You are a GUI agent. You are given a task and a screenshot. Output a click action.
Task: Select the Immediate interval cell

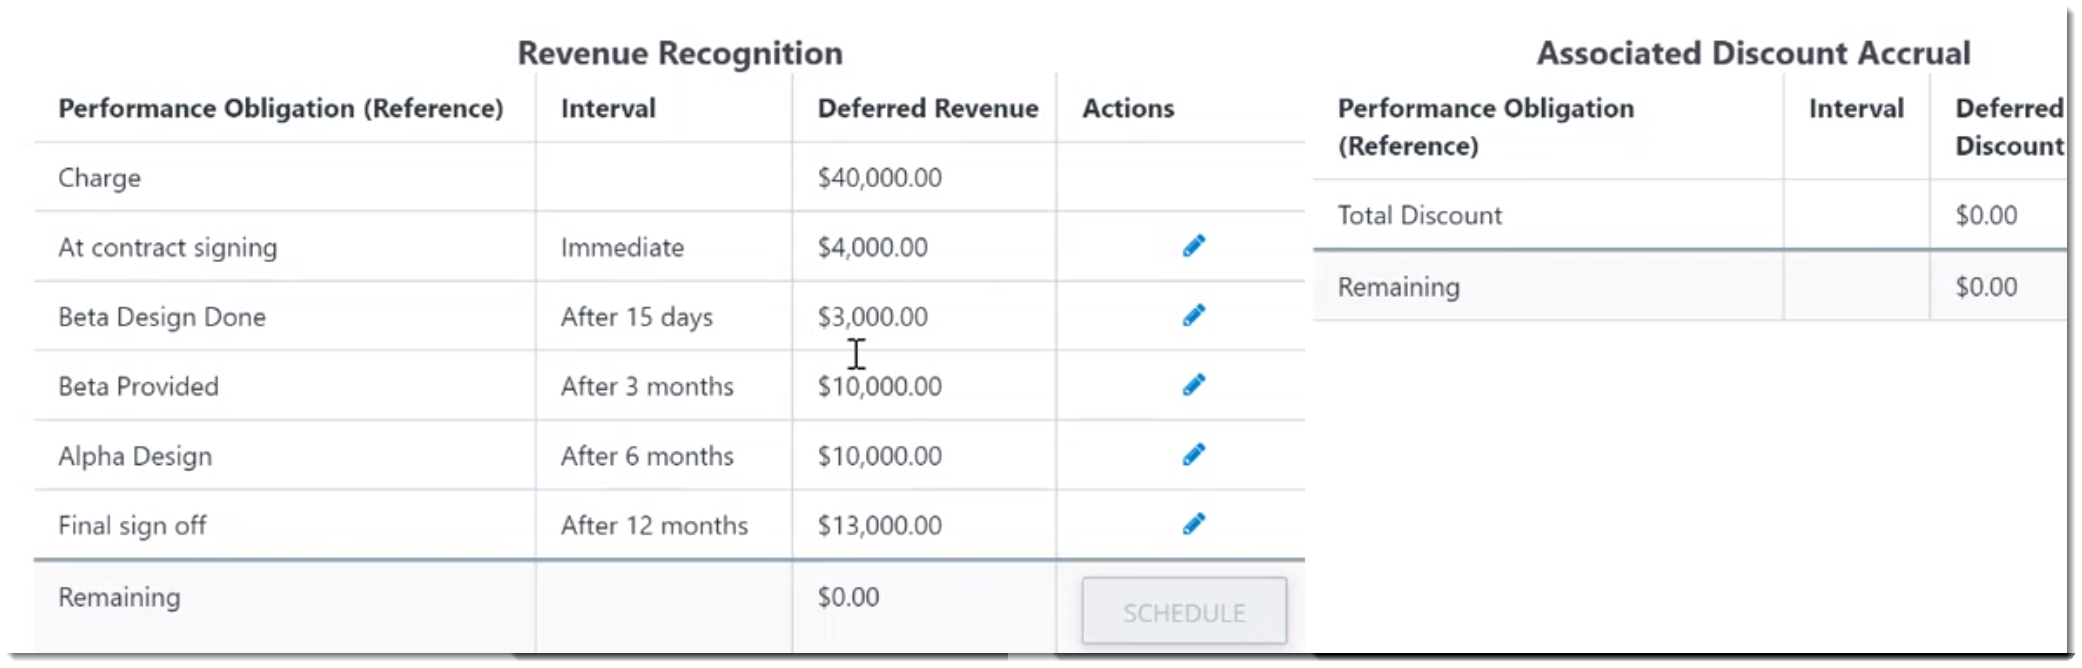click(x=622, y=247)
